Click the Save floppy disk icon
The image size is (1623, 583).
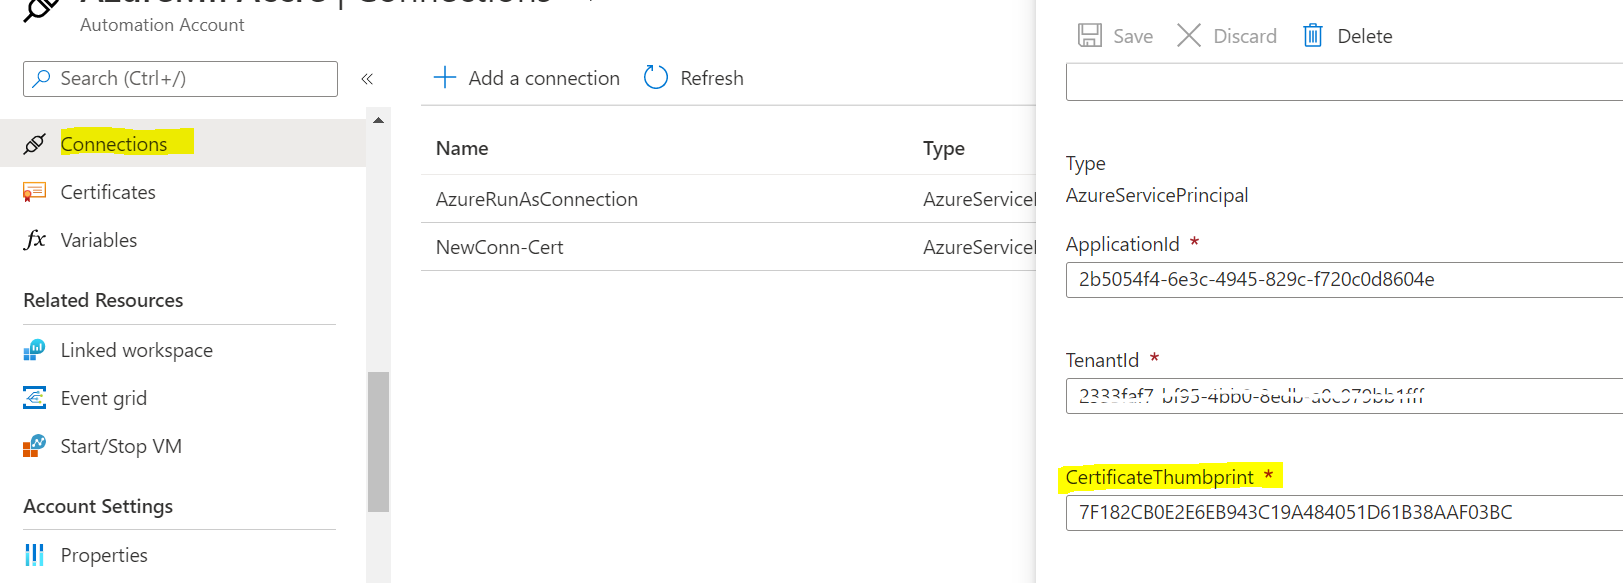(x=1089, y=36)
